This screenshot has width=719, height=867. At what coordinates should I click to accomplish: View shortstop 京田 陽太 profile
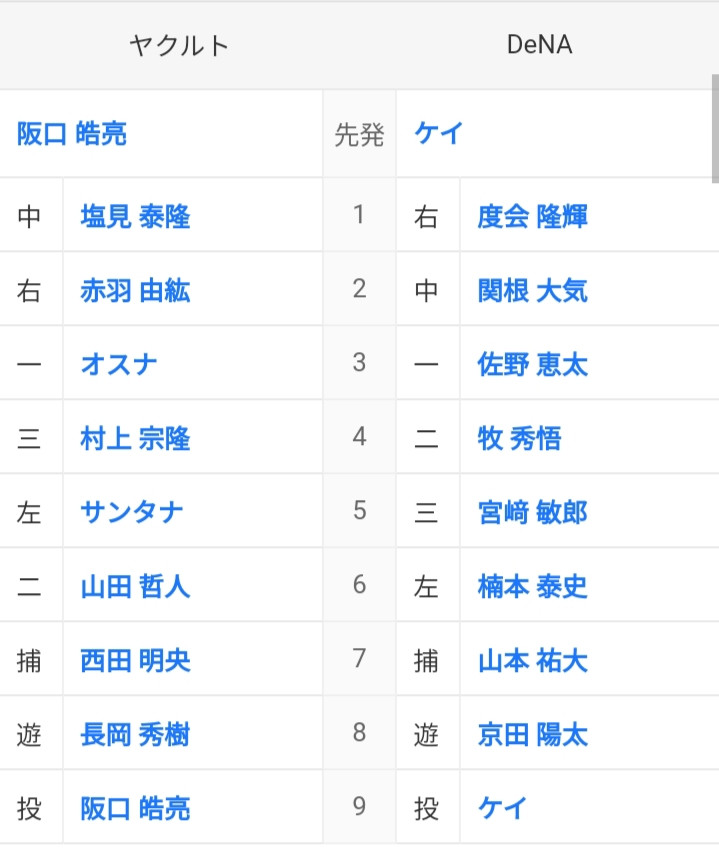[533, 735]
